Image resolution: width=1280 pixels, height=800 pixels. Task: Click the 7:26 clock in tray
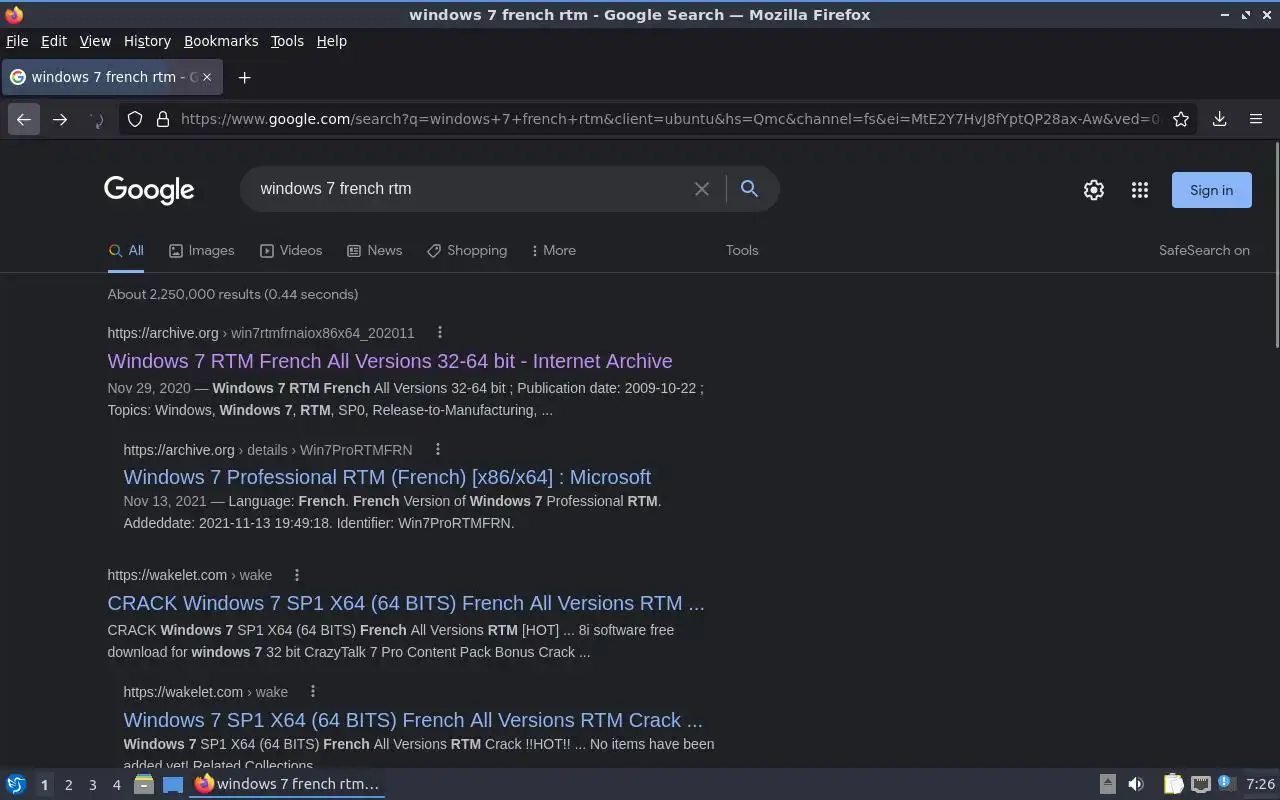[1260, 784]
